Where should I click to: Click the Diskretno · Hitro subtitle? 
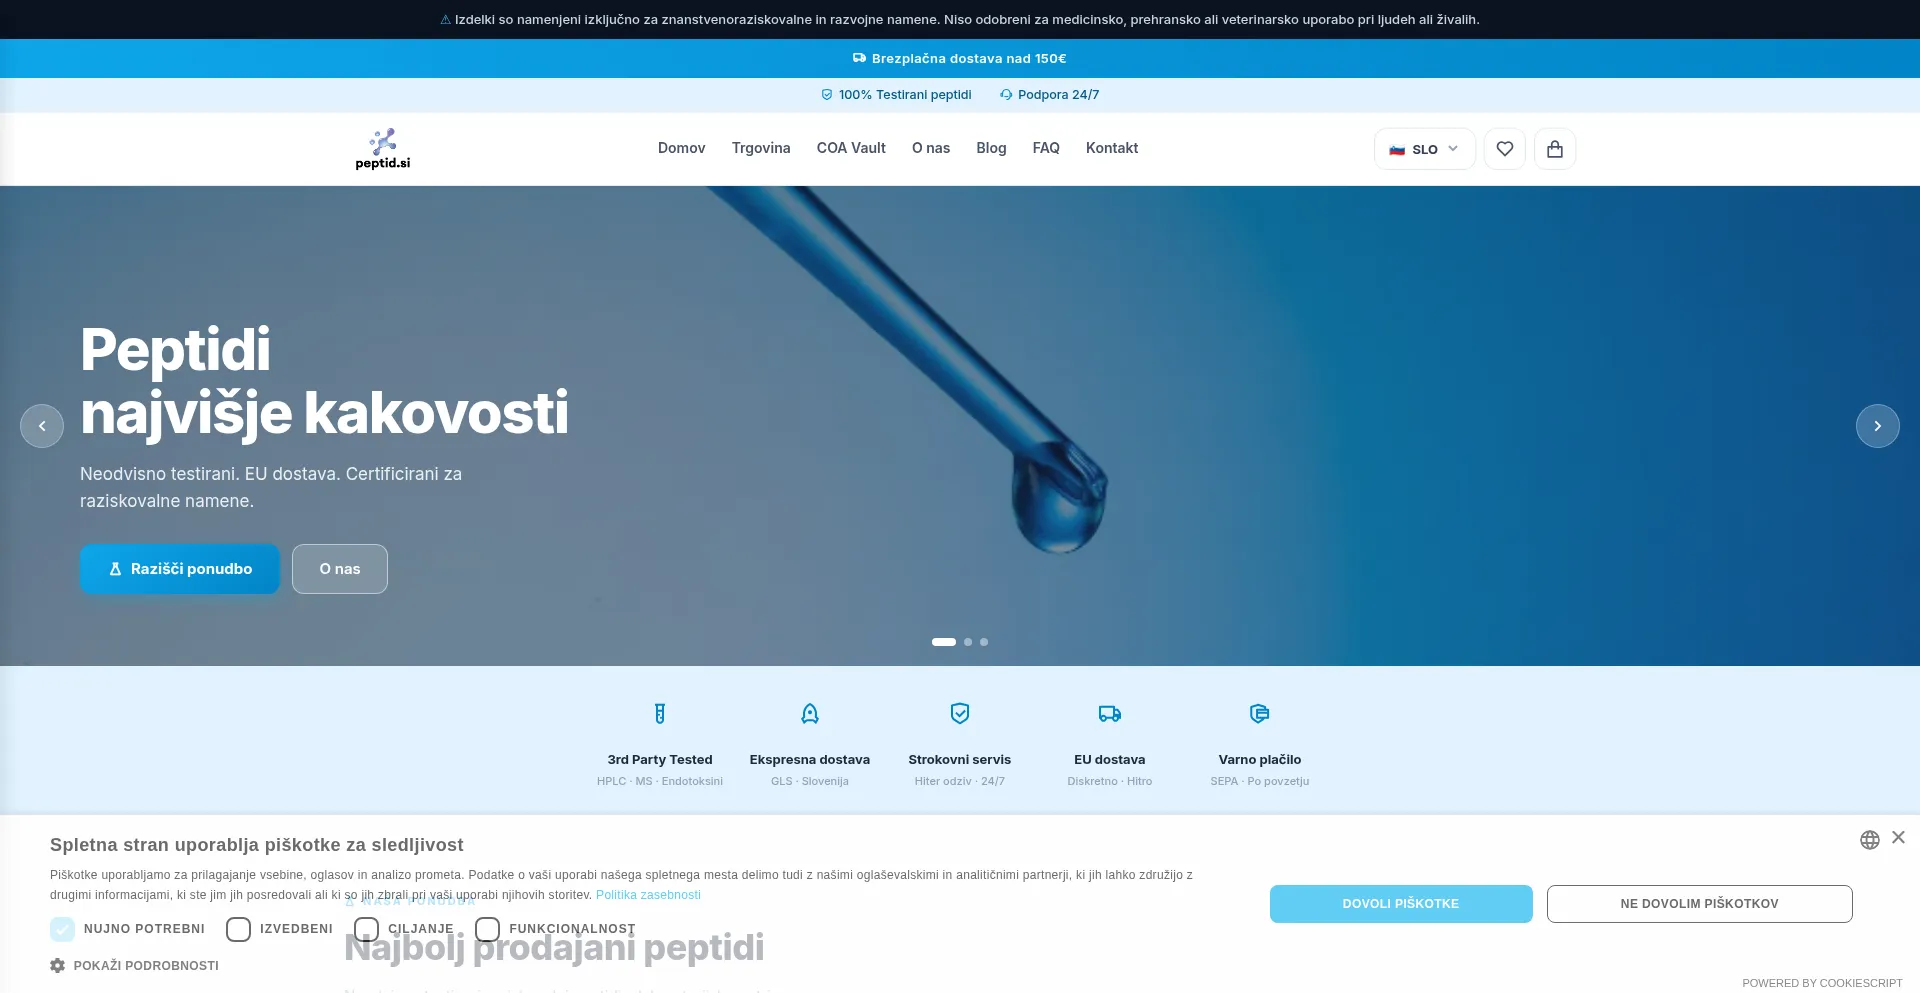click(x=1110, y=781)
